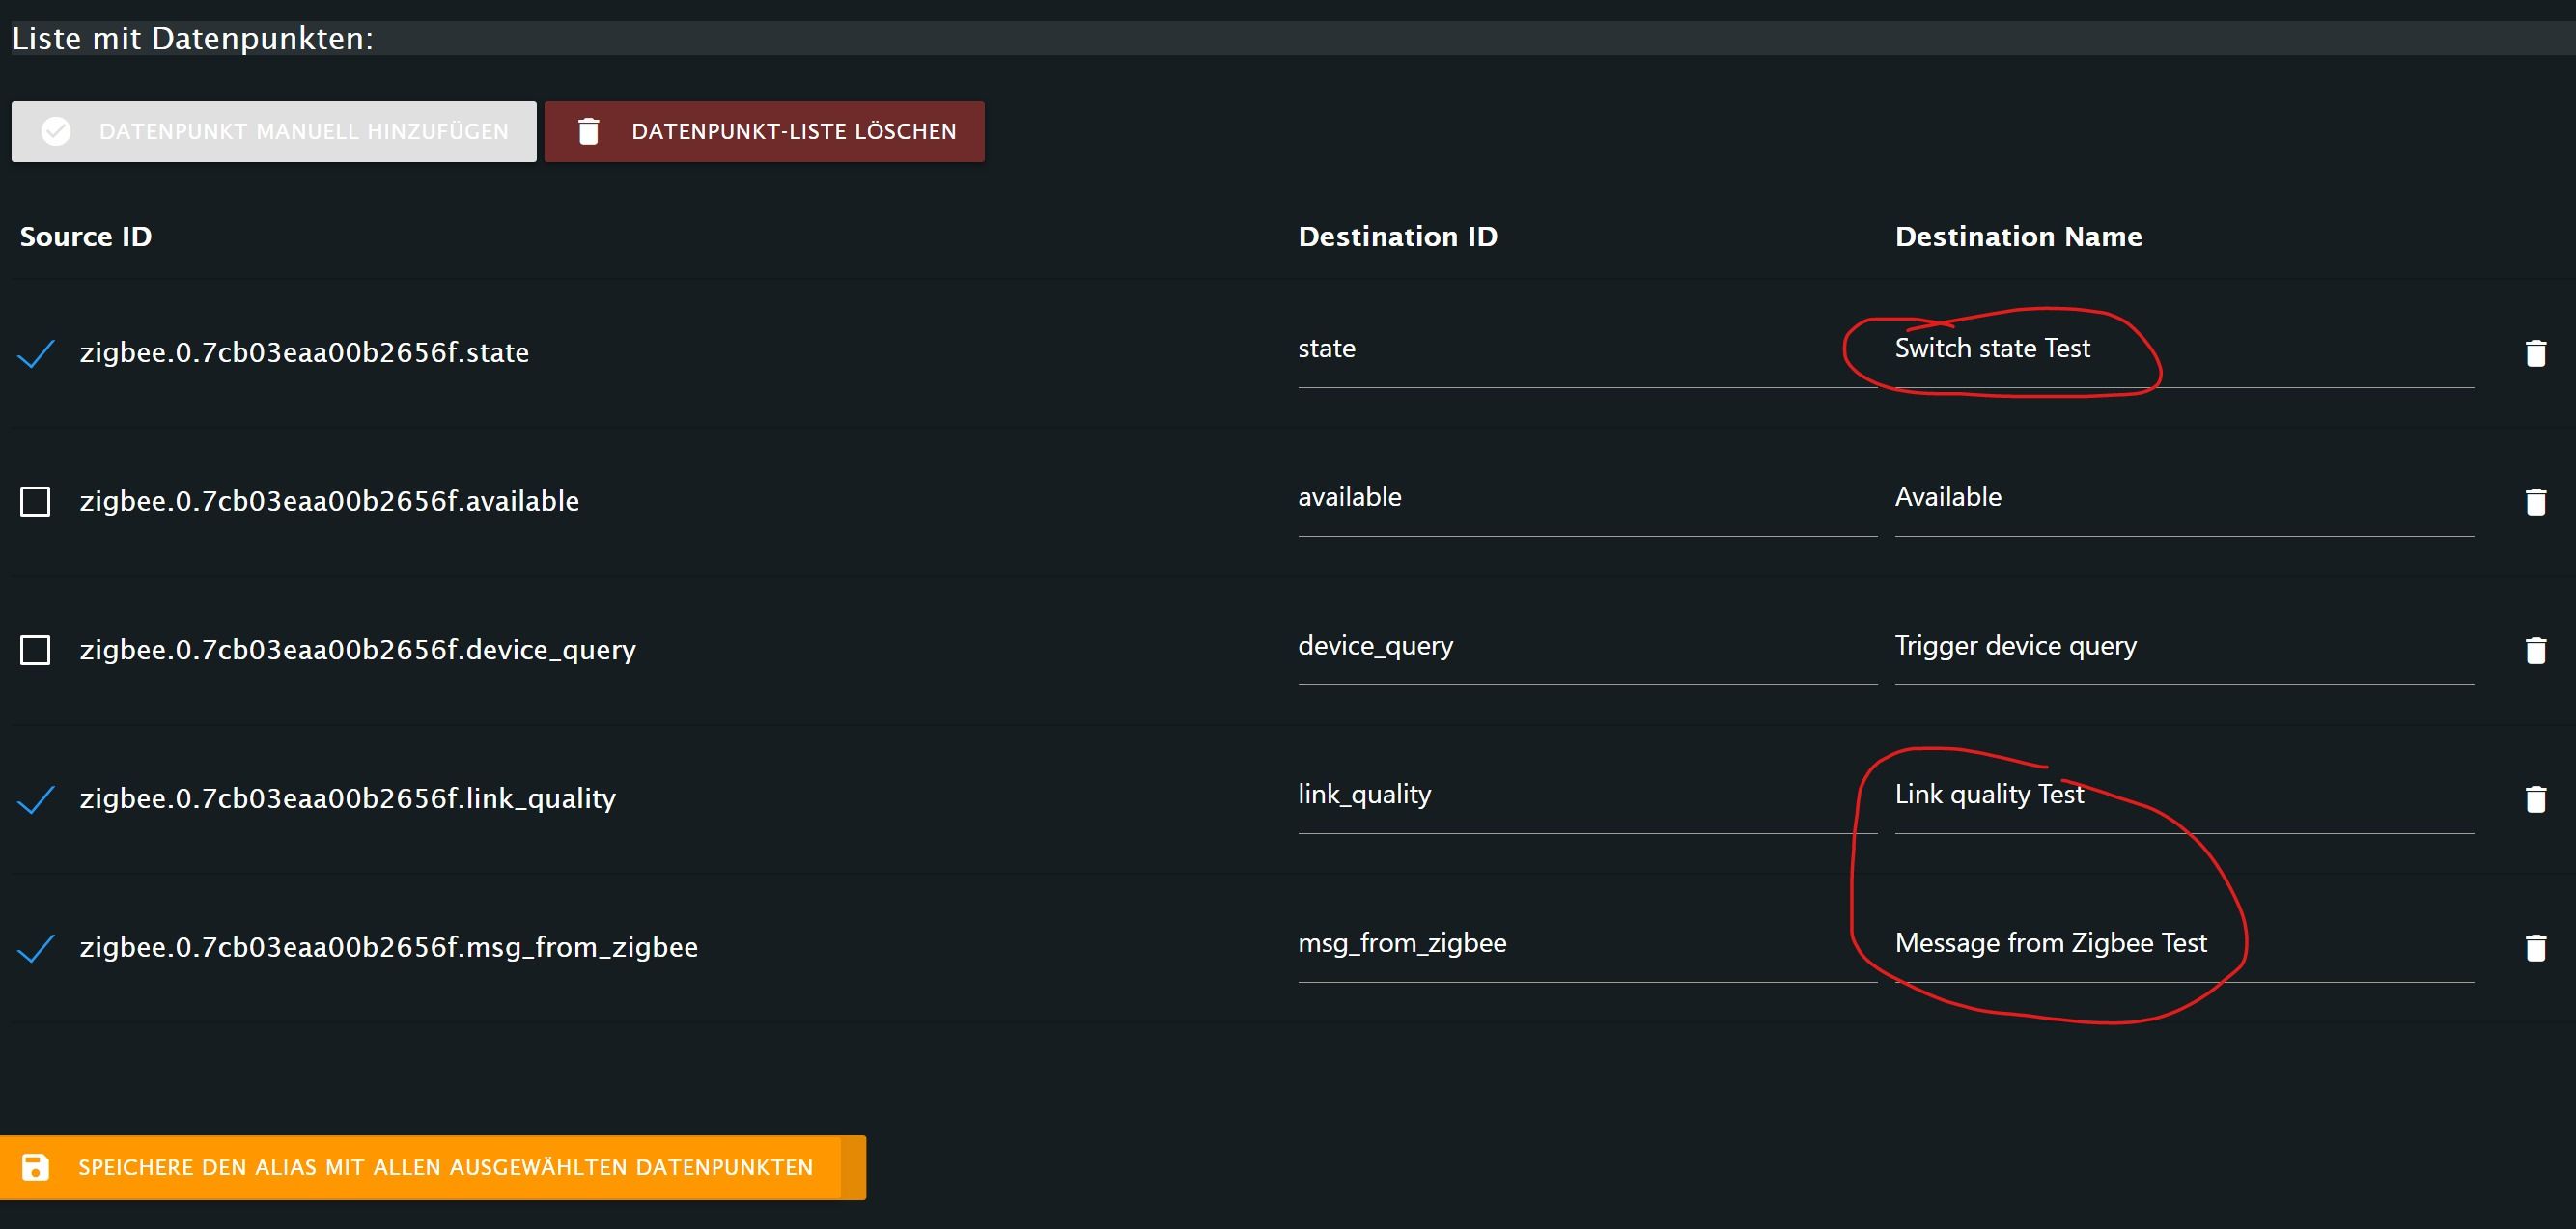Screen dimensions: 2576x1229
Task: Edit the 'state' Destination ID field
Action: coord(1587,349)
